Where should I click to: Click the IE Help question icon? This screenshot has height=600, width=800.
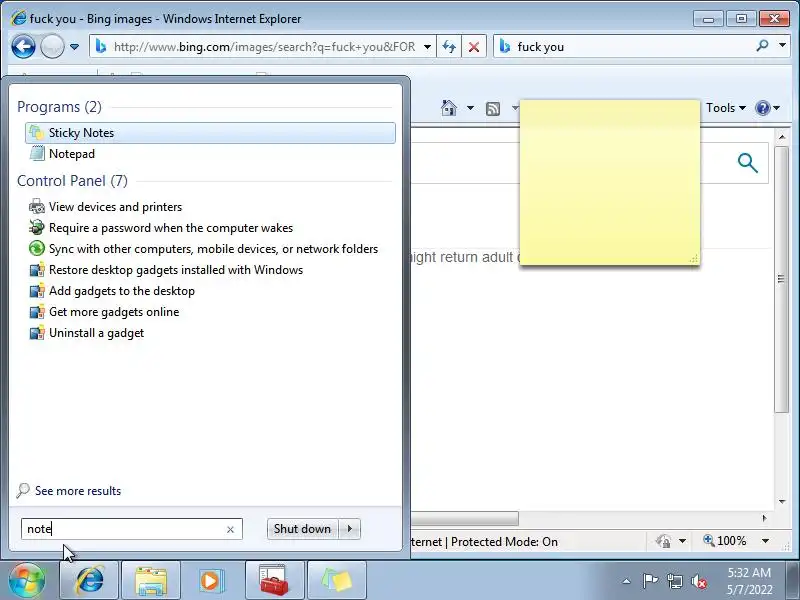coord(763,108)
